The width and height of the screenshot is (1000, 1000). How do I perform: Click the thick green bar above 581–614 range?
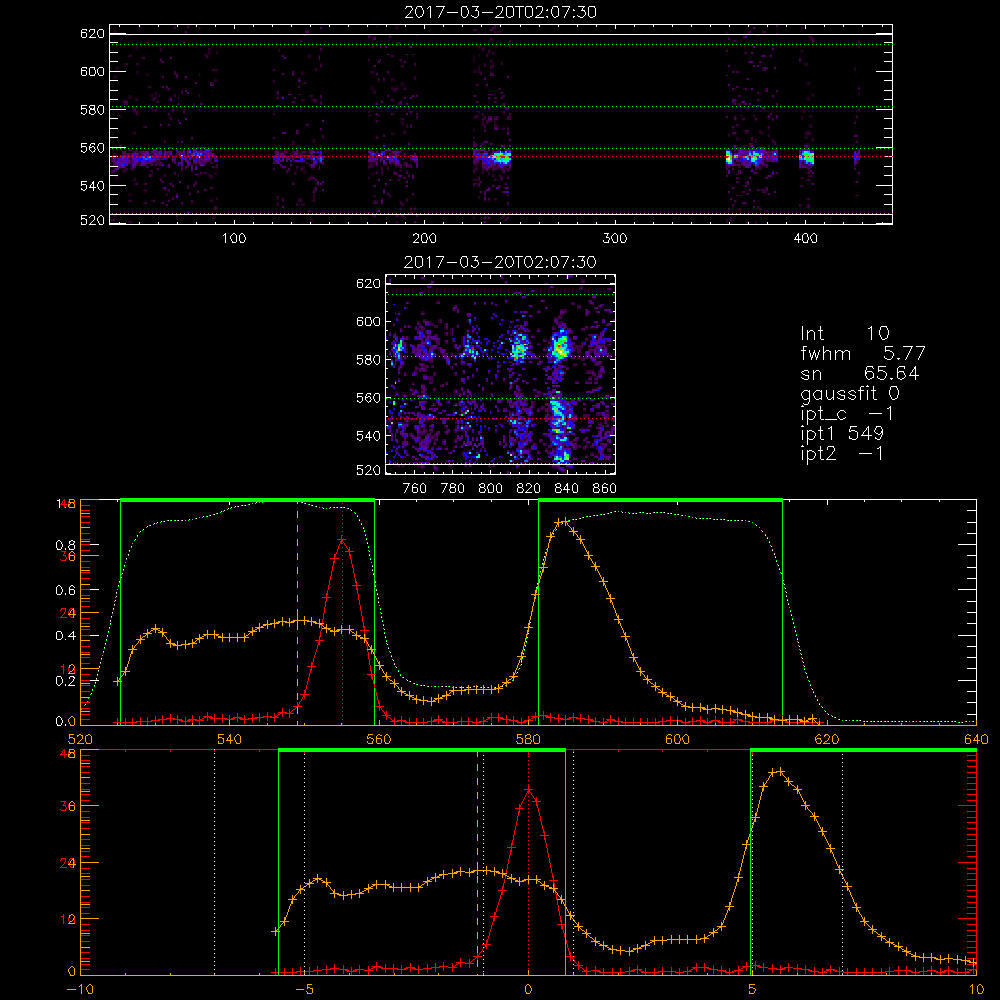pos(660,500)
